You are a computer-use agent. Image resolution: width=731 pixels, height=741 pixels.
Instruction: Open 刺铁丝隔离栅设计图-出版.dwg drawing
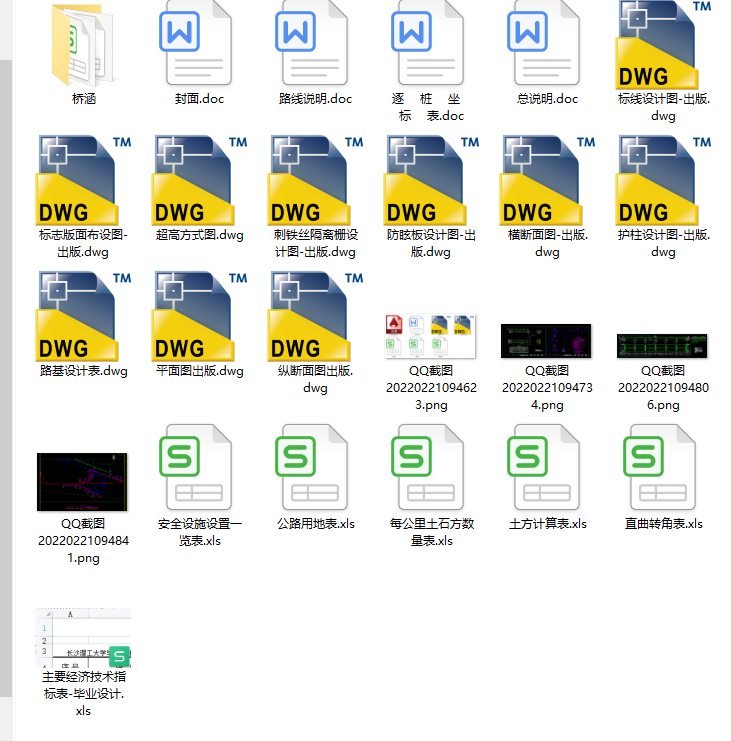(x=315, y=180)
